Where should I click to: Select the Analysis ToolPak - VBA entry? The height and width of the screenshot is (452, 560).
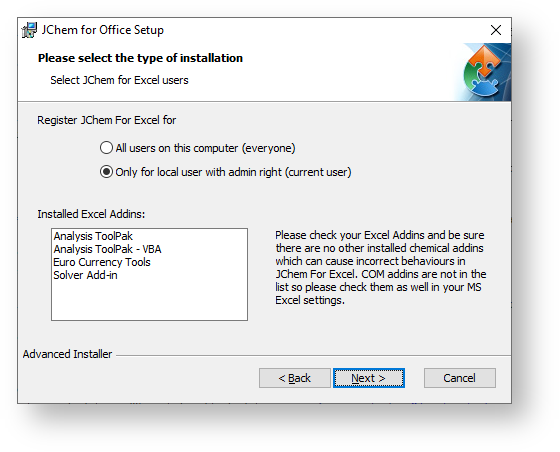tap(107, 249)
